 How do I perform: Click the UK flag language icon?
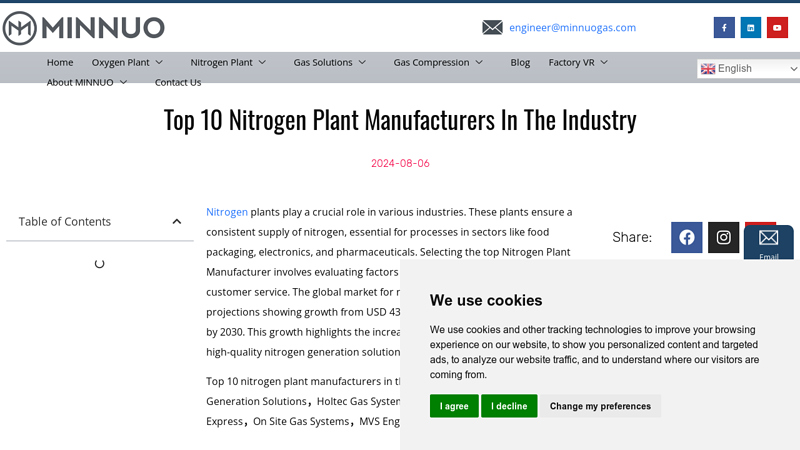pos(708,69)
